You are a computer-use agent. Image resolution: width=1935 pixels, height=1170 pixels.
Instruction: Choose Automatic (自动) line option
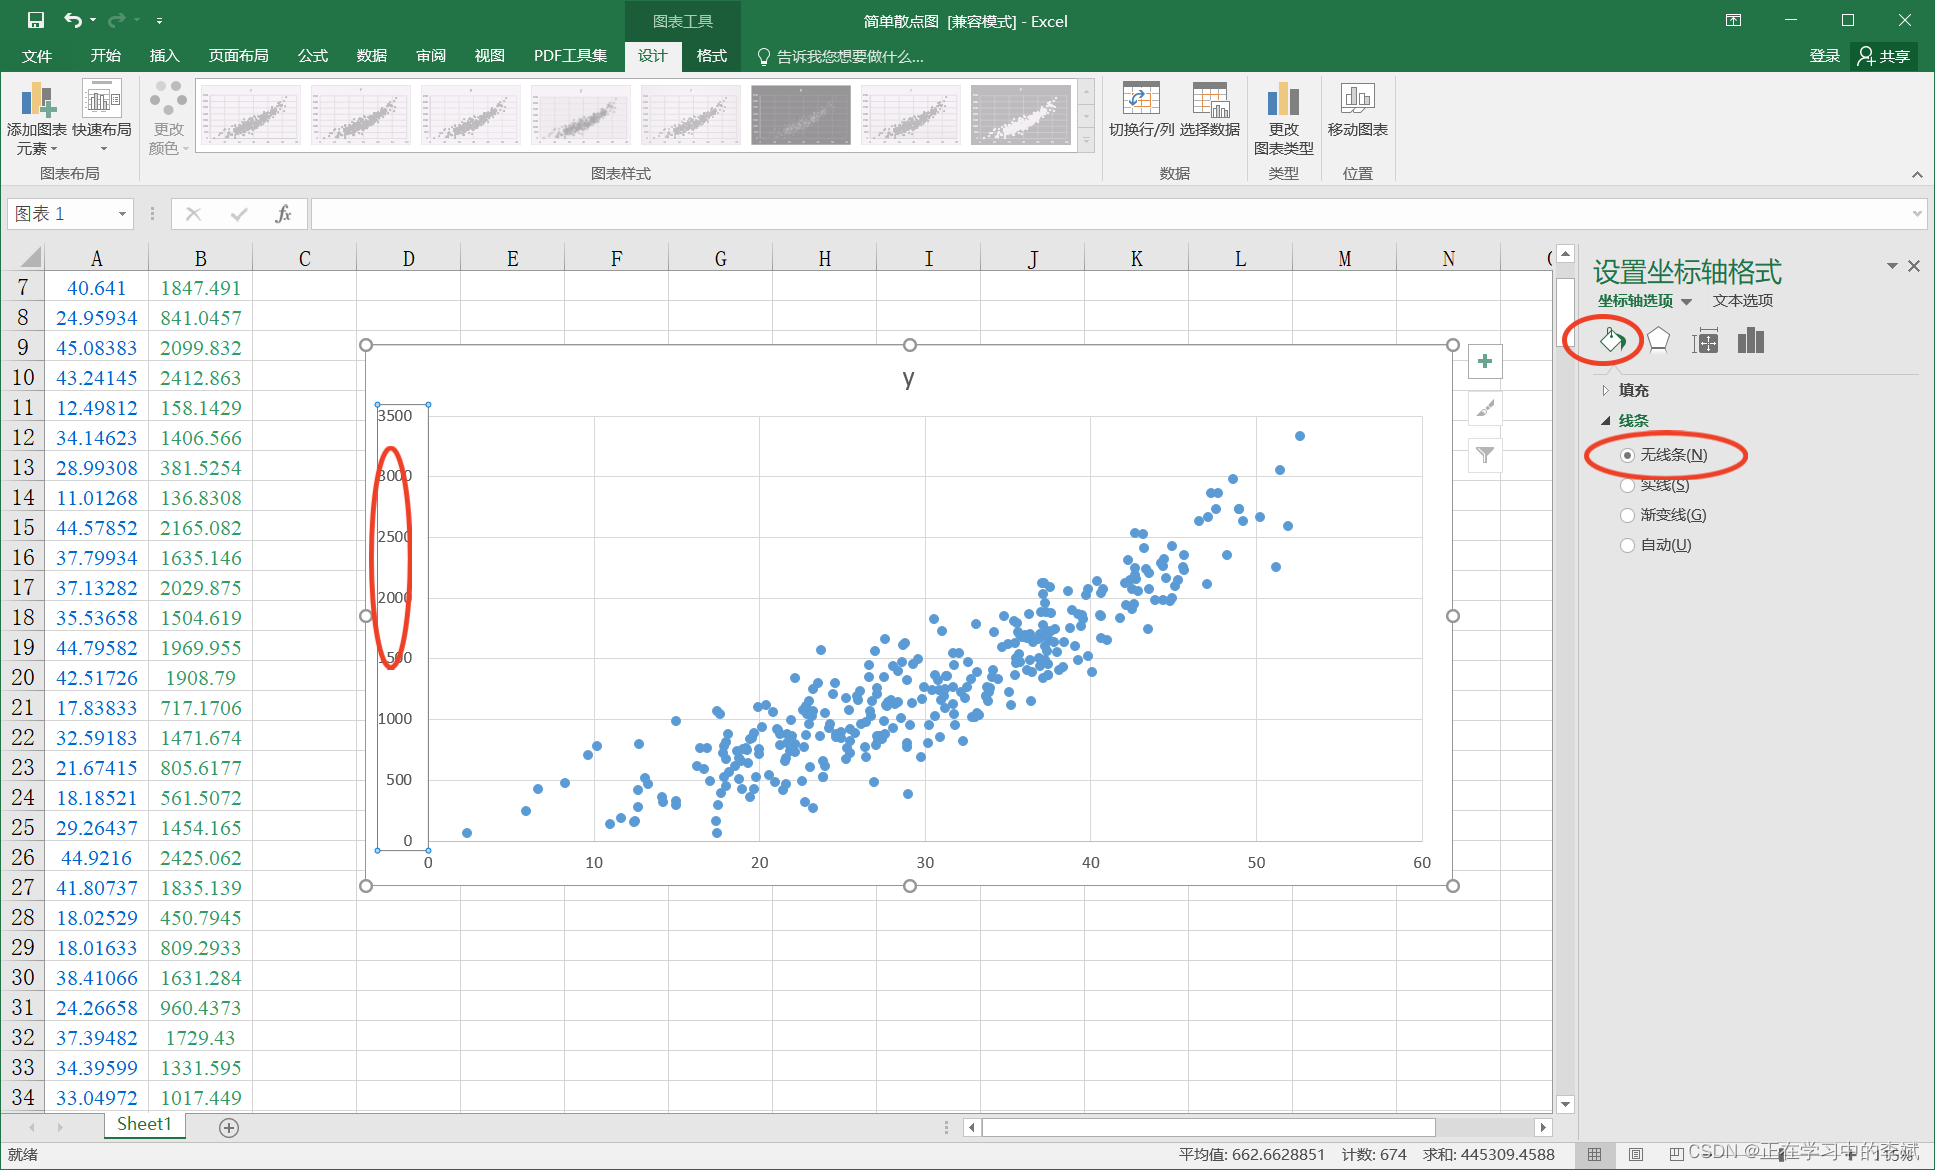[x=1628, y=545]
